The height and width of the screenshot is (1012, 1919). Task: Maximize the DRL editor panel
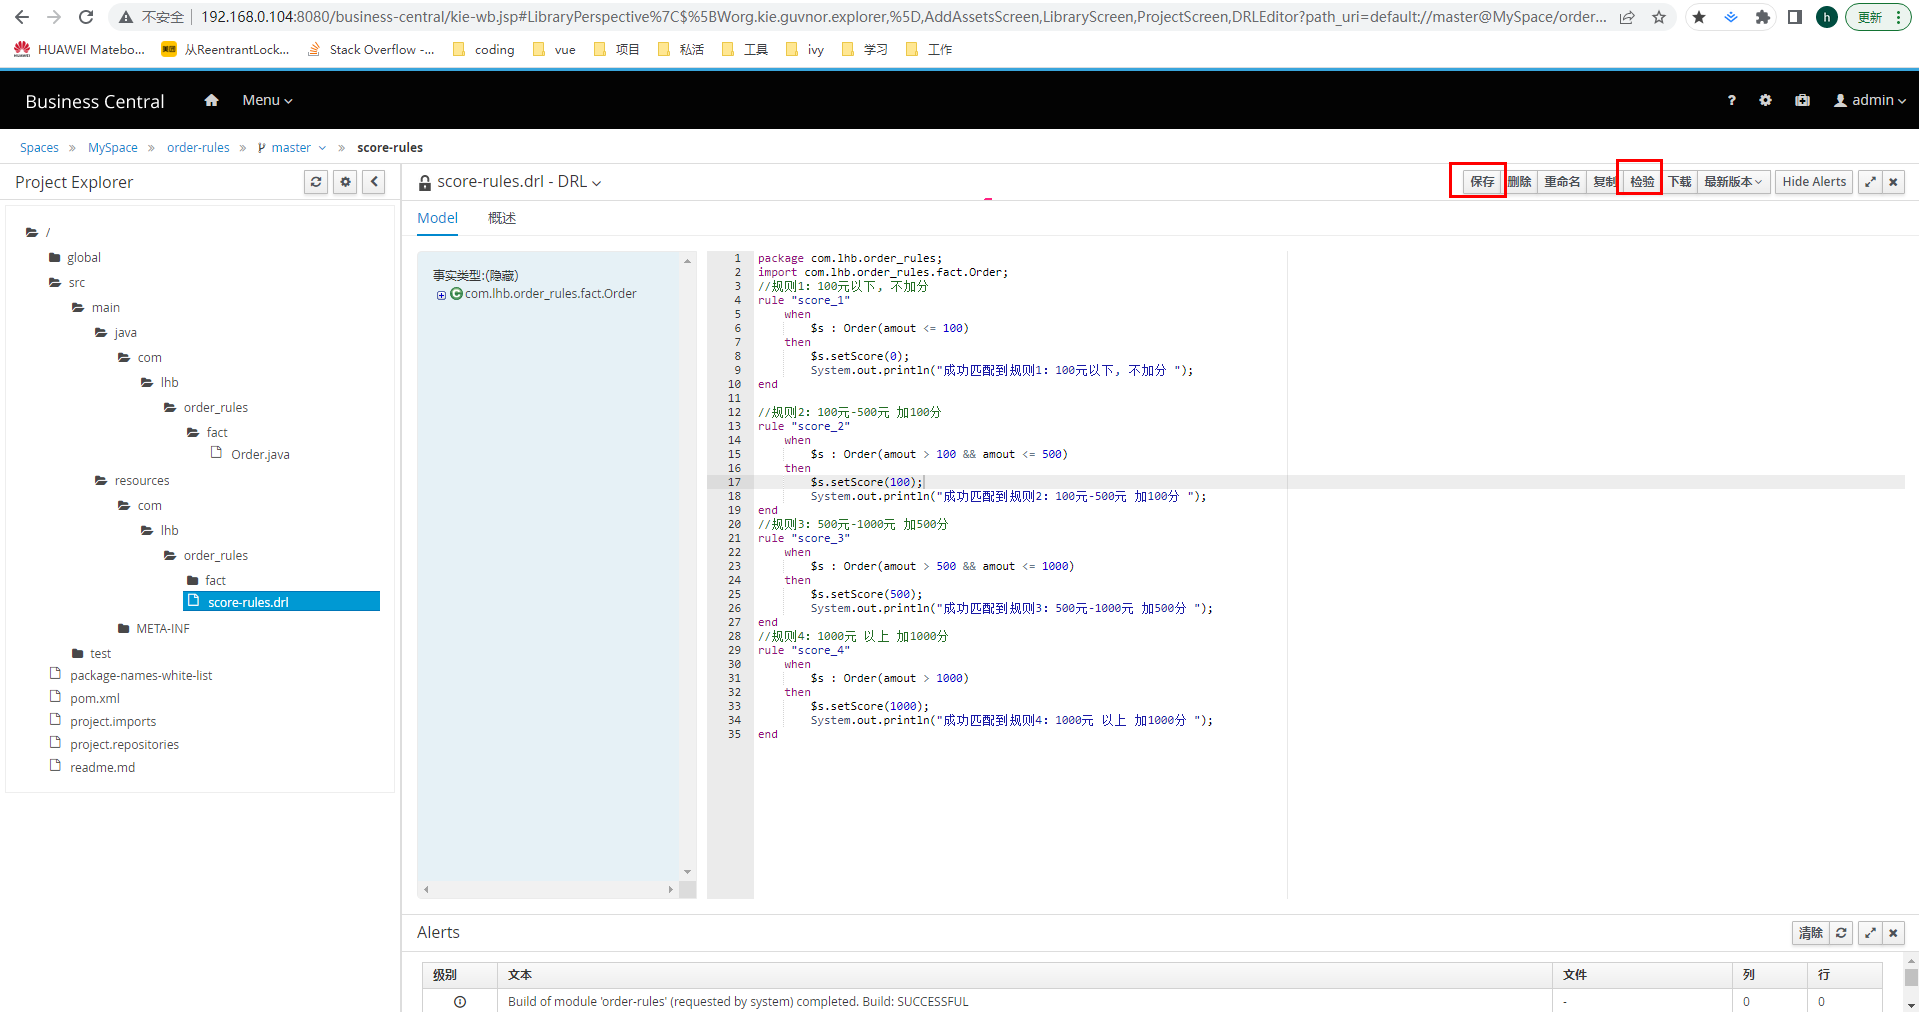(1870, 182)
